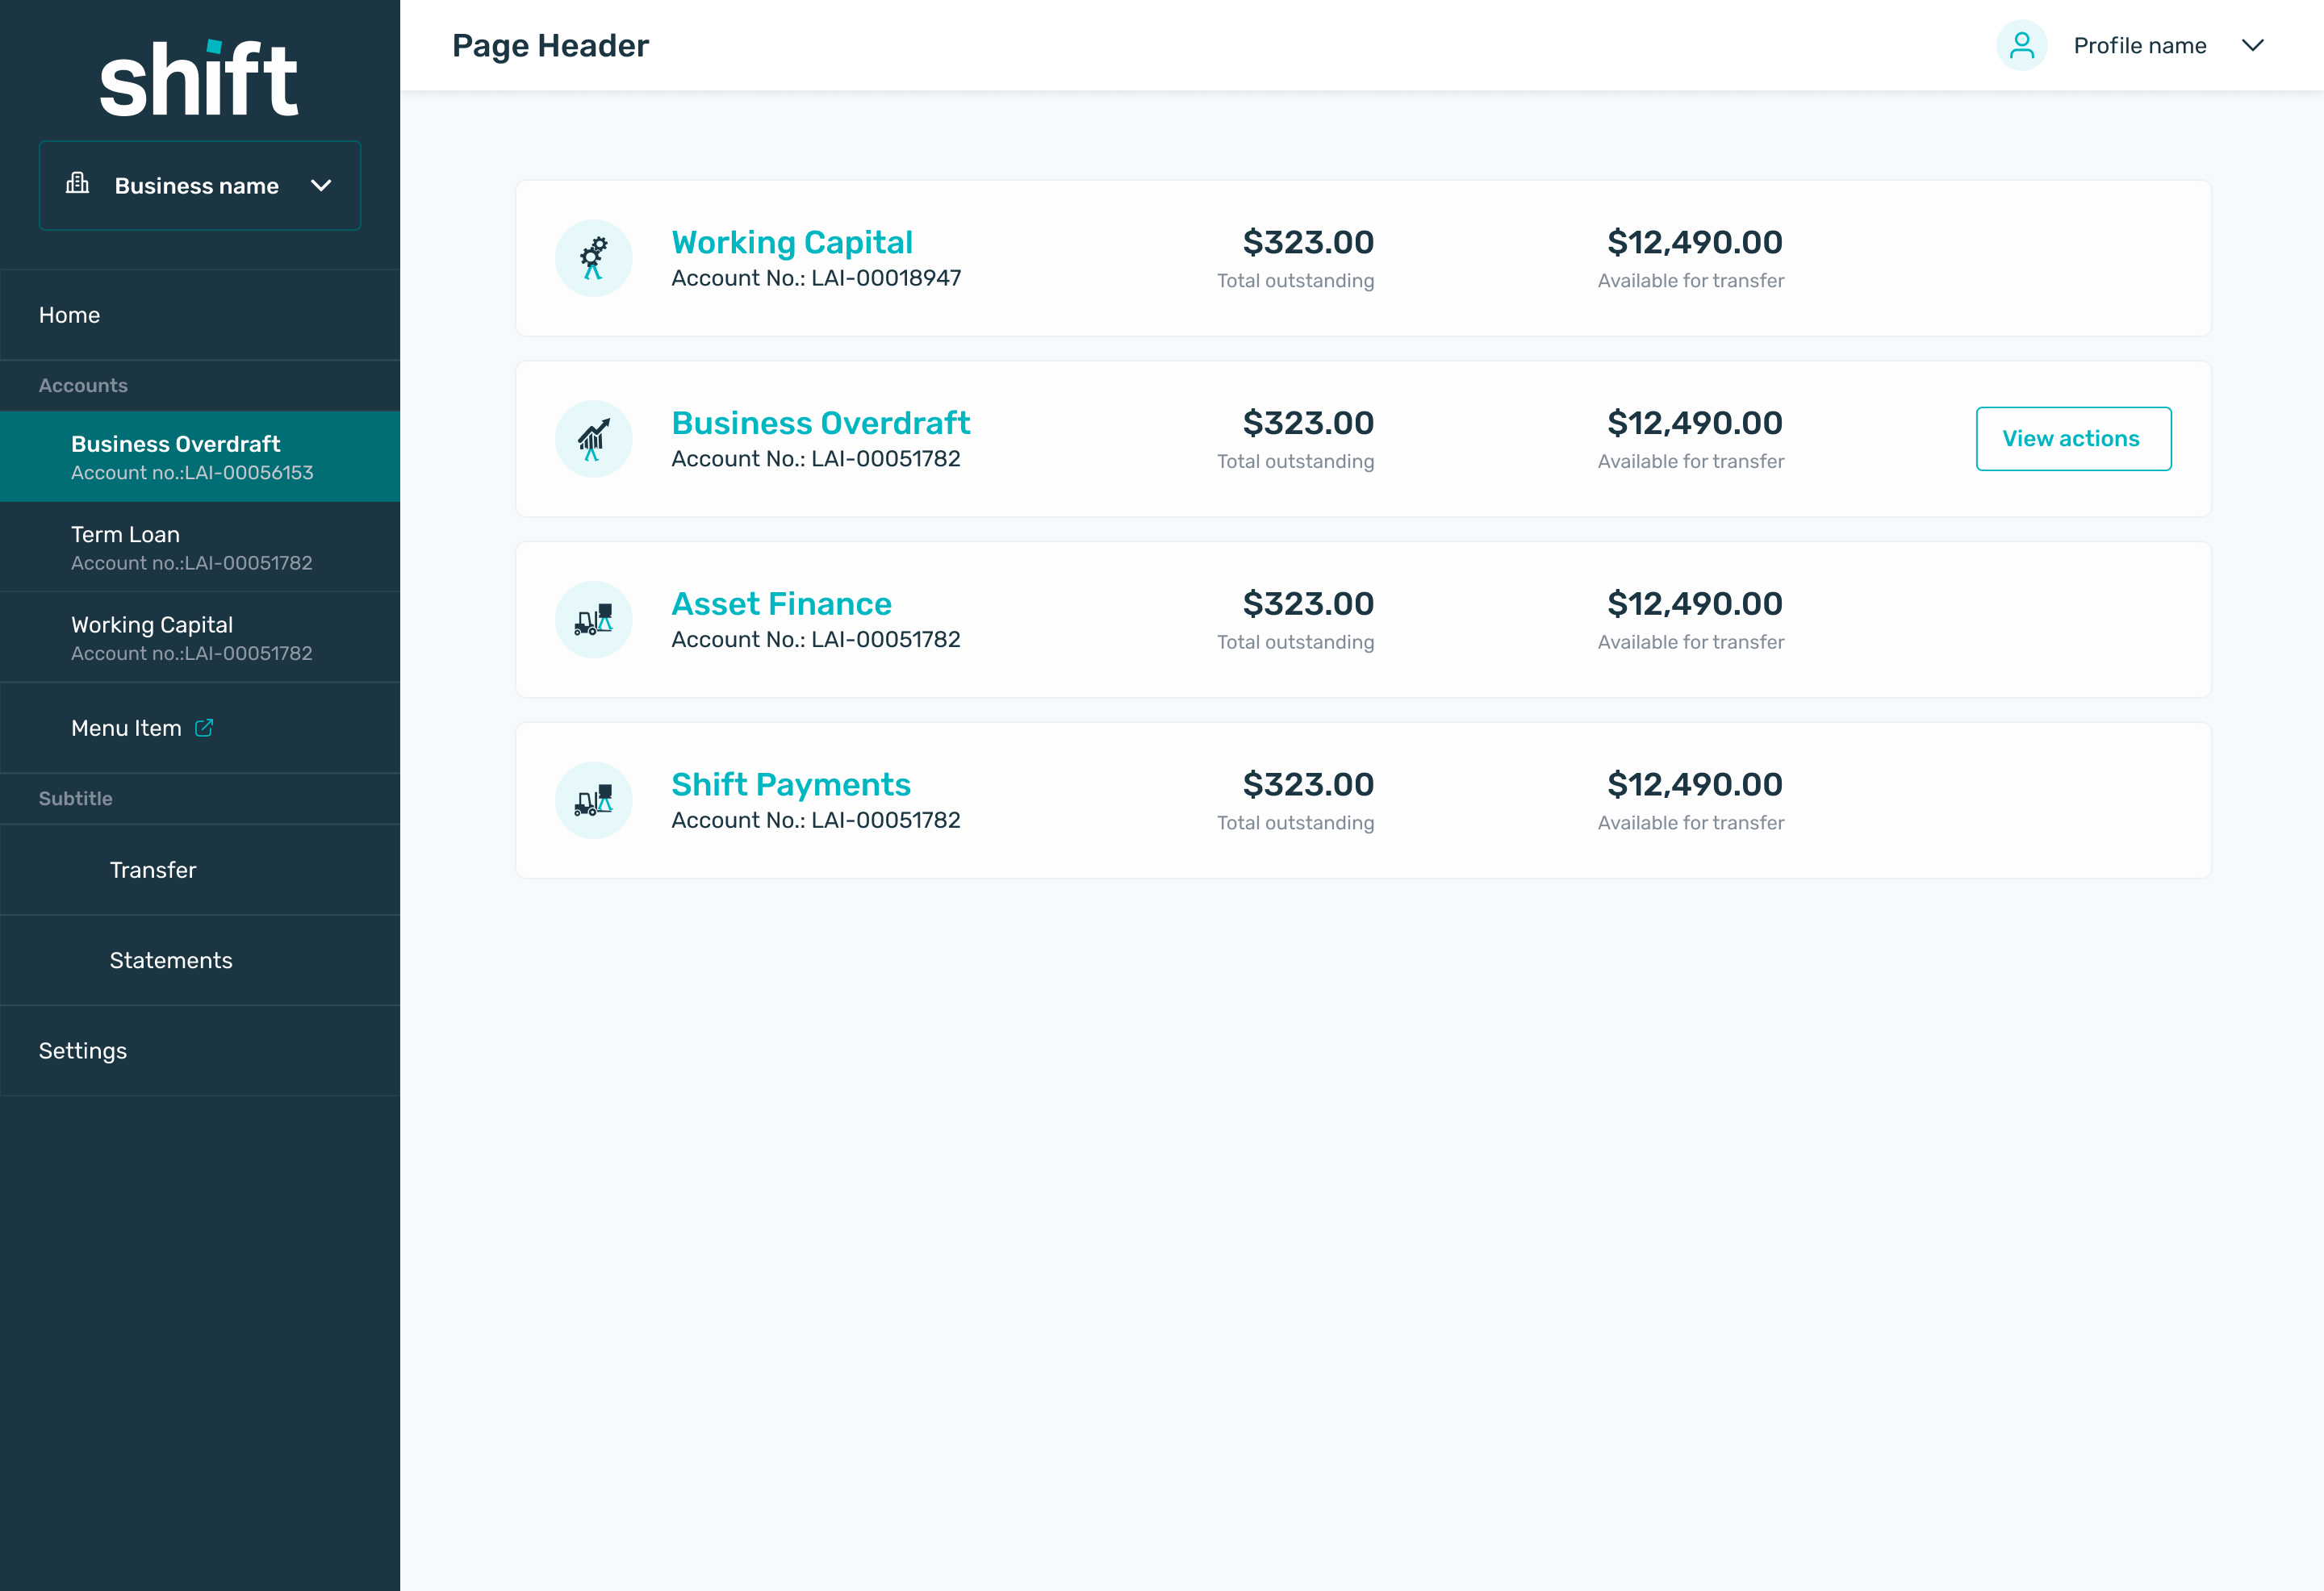Click the business building icon
Image resolution: width=2324 pixels, height=1591 pixels.
click(x=77, y=184)
